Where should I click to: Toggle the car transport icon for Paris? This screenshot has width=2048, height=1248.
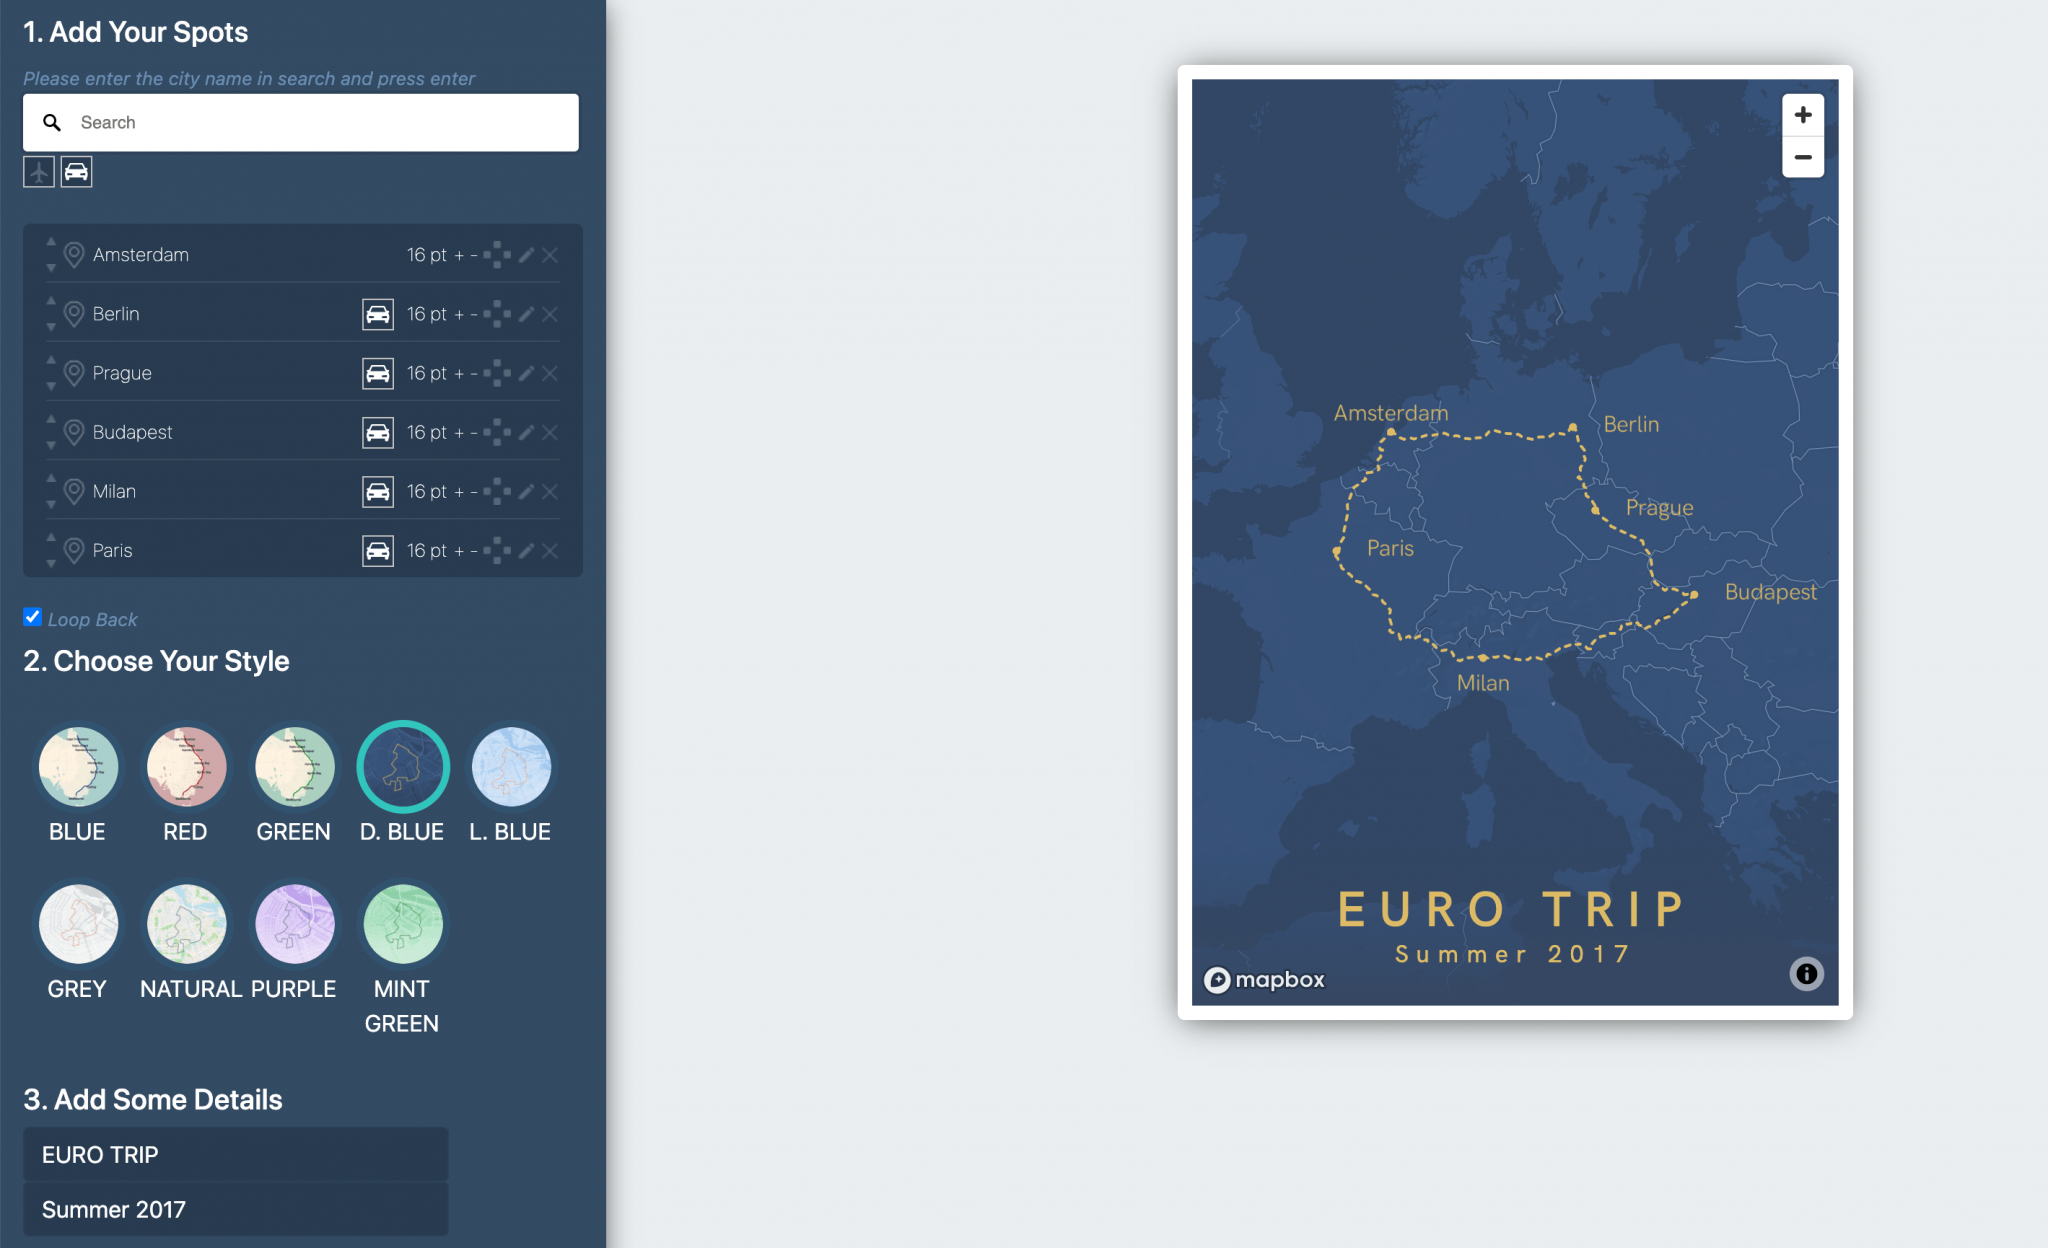pyautogui.click(x=378, y=550)
